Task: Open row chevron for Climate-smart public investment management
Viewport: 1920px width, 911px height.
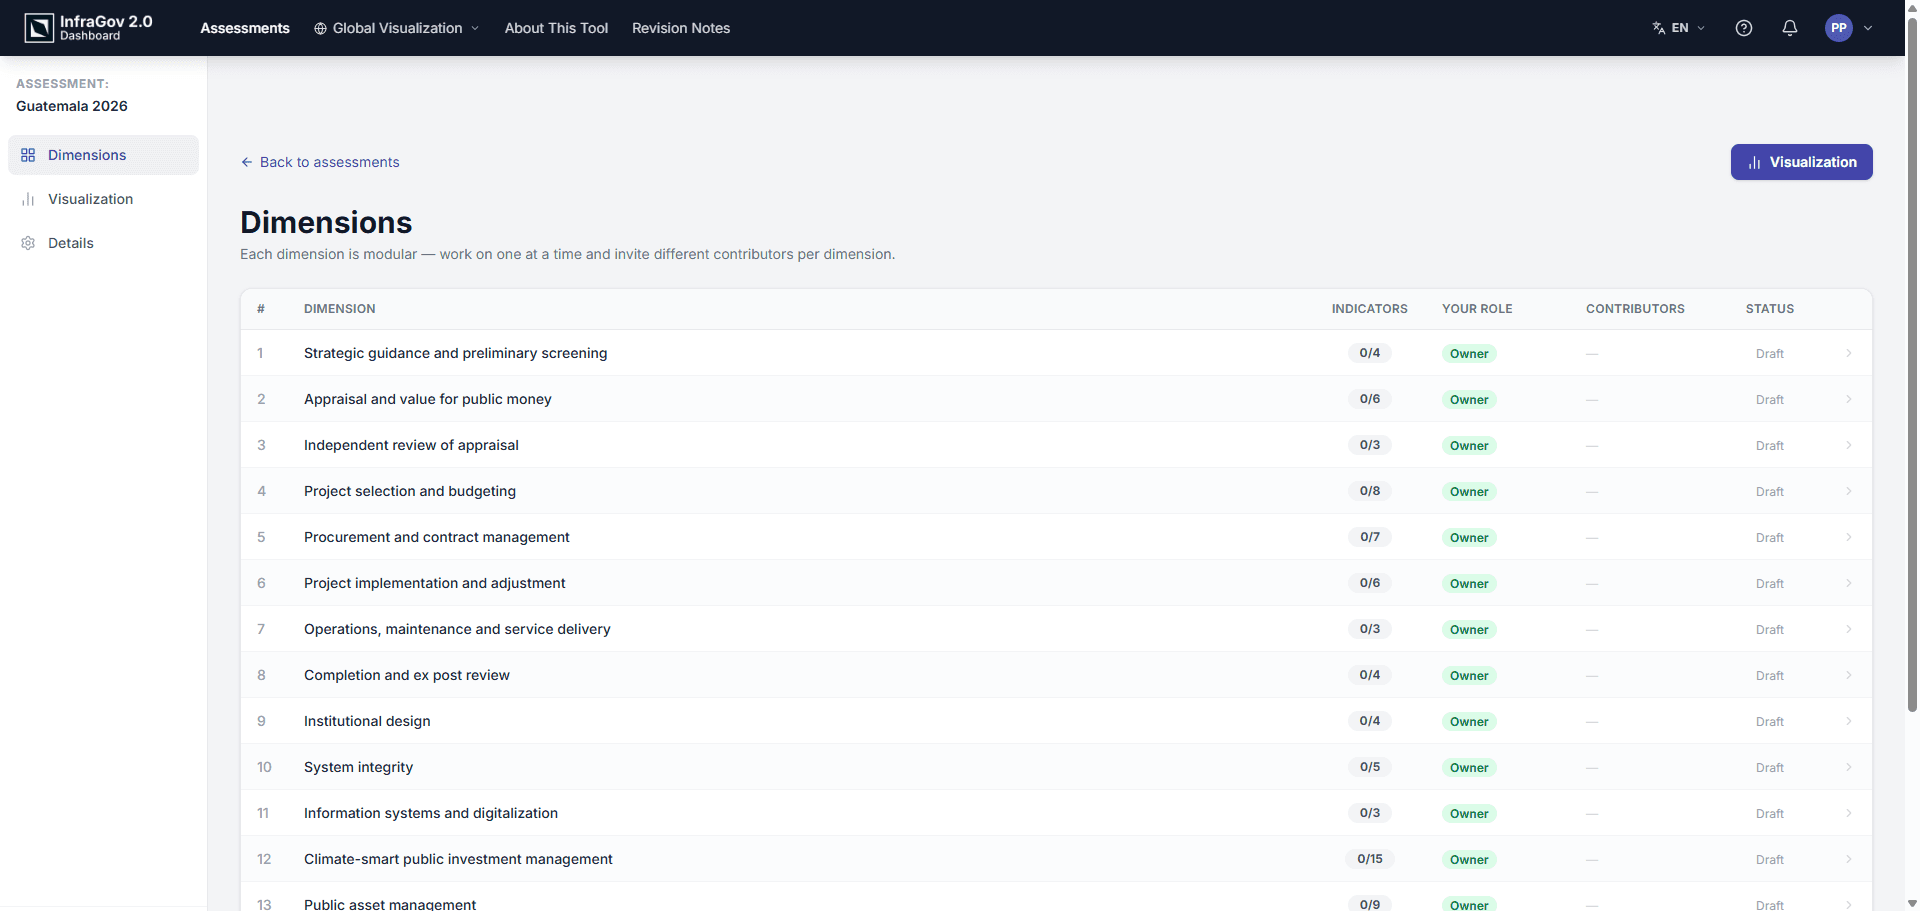Action: tap(1848, 859)
